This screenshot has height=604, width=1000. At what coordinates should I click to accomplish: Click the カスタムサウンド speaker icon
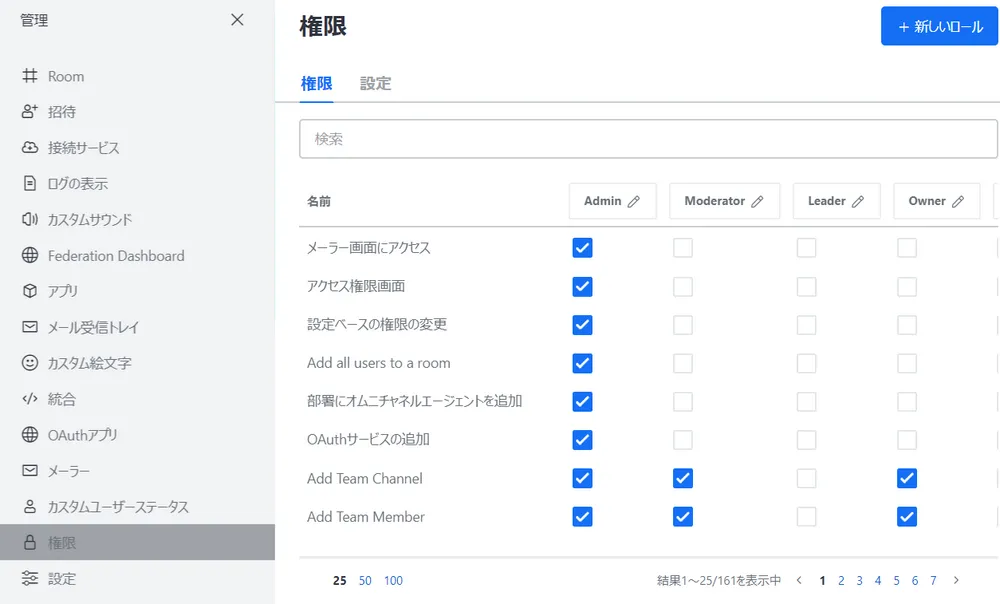click(x=30, y=219)
